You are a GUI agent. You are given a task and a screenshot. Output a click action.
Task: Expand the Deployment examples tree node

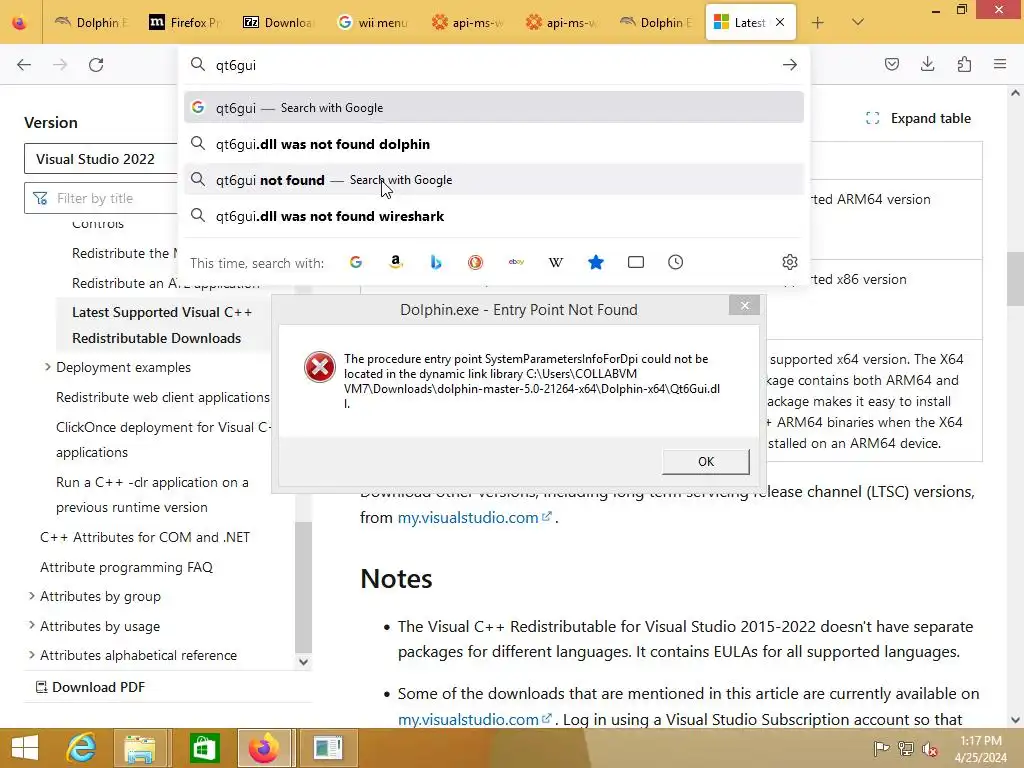[48, 367]
